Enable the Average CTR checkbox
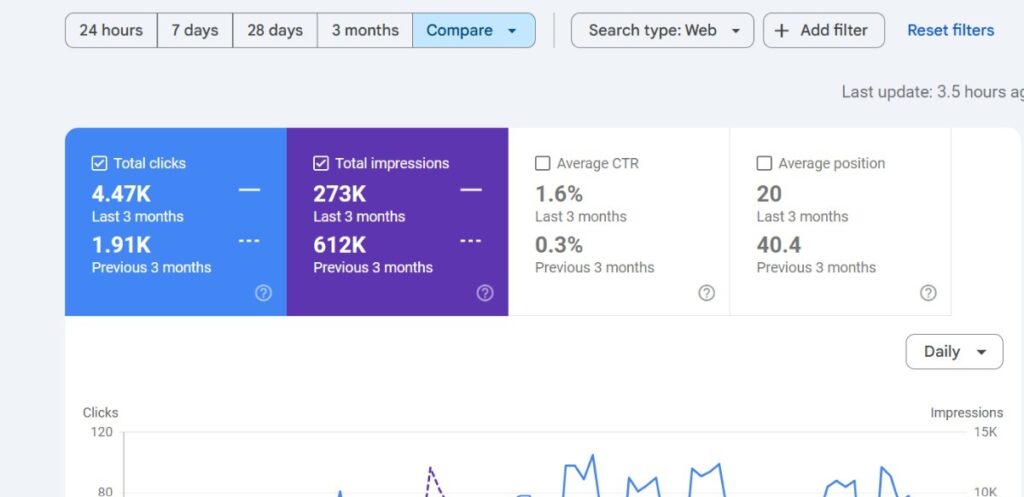 [542, 163]
